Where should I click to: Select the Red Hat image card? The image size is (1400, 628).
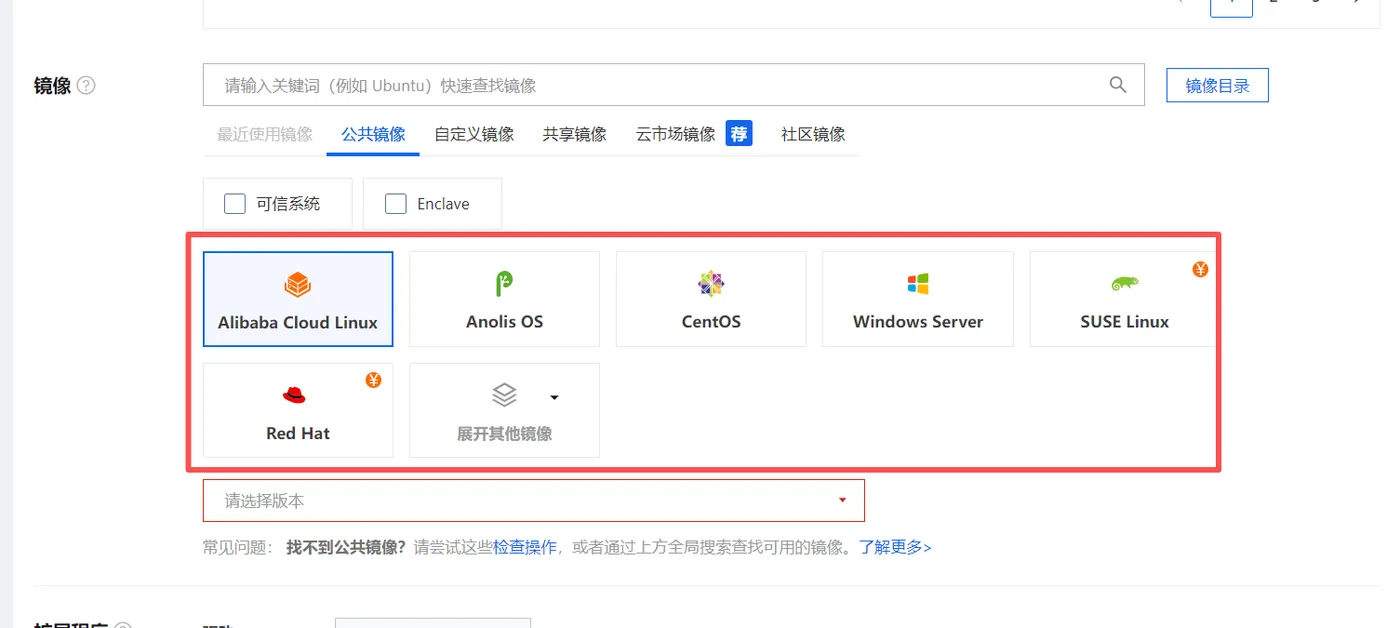pyautogui.click(x=298, y=410)
